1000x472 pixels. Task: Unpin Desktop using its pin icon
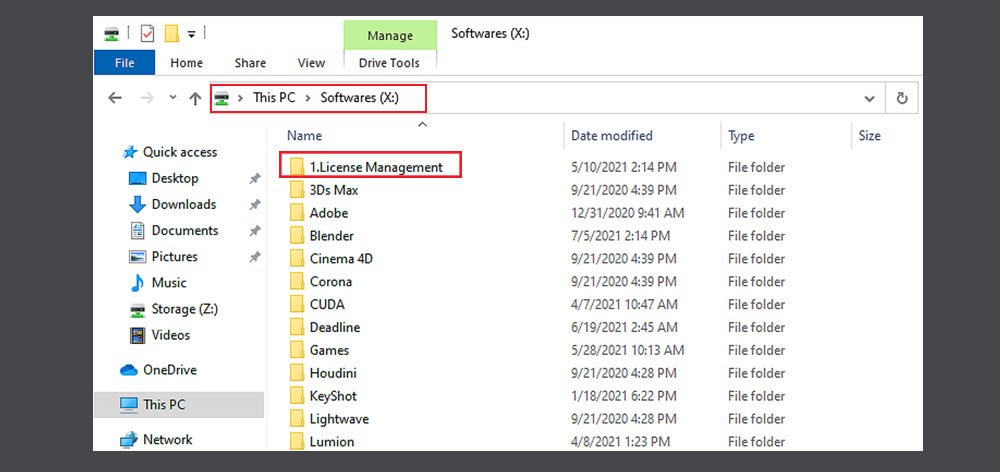pyautogui.click(x=254, y=179)
